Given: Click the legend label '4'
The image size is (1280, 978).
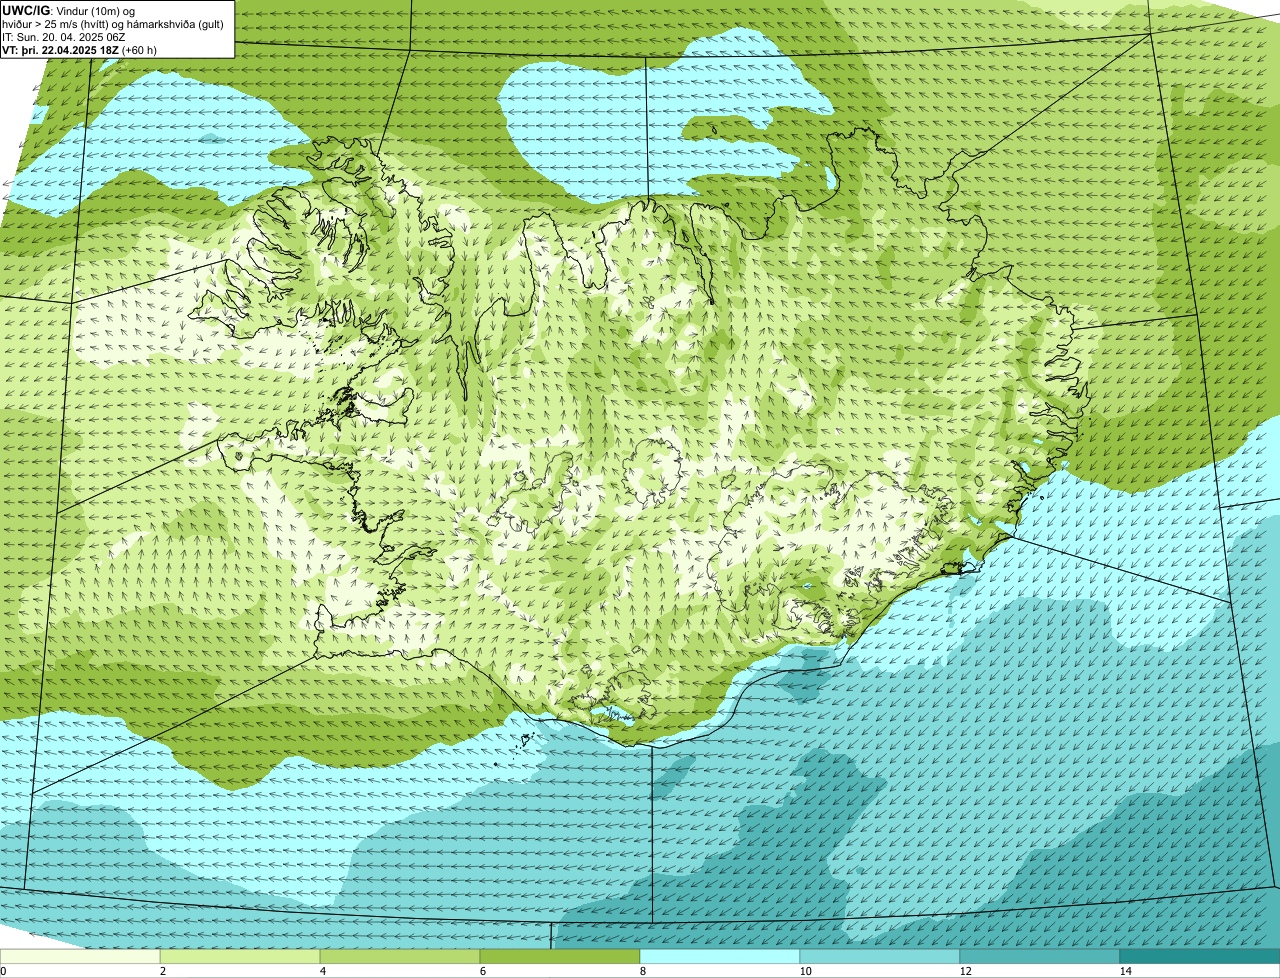Looking at the screenshot, I should coord(322,971).
